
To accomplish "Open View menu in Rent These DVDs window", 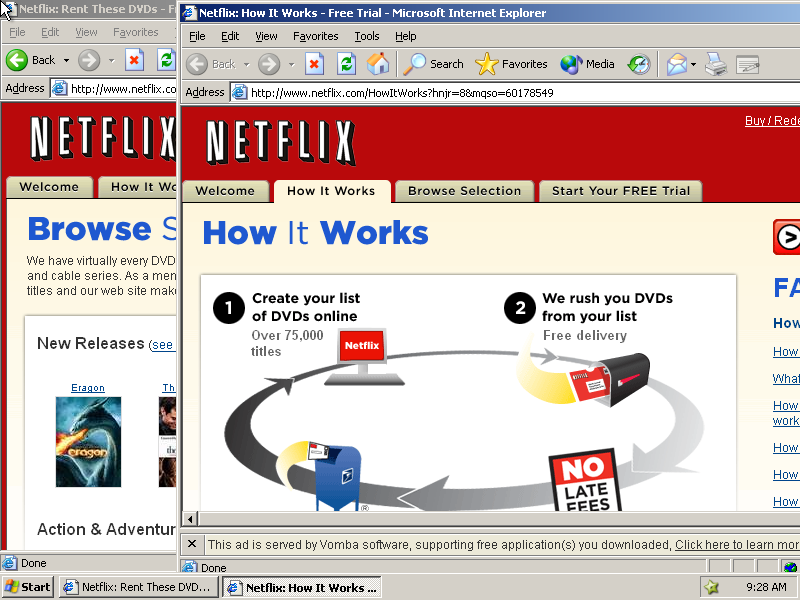I will (86, 32).
